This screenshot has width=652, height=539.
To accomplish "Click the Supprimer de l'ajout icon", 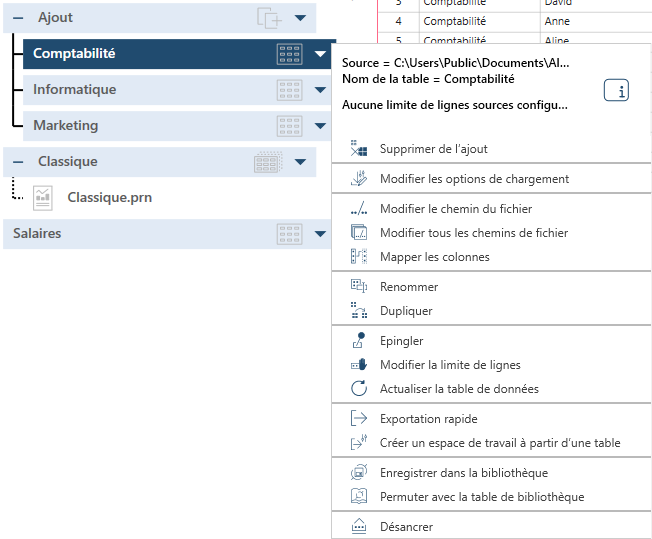I will coord(359,148).
